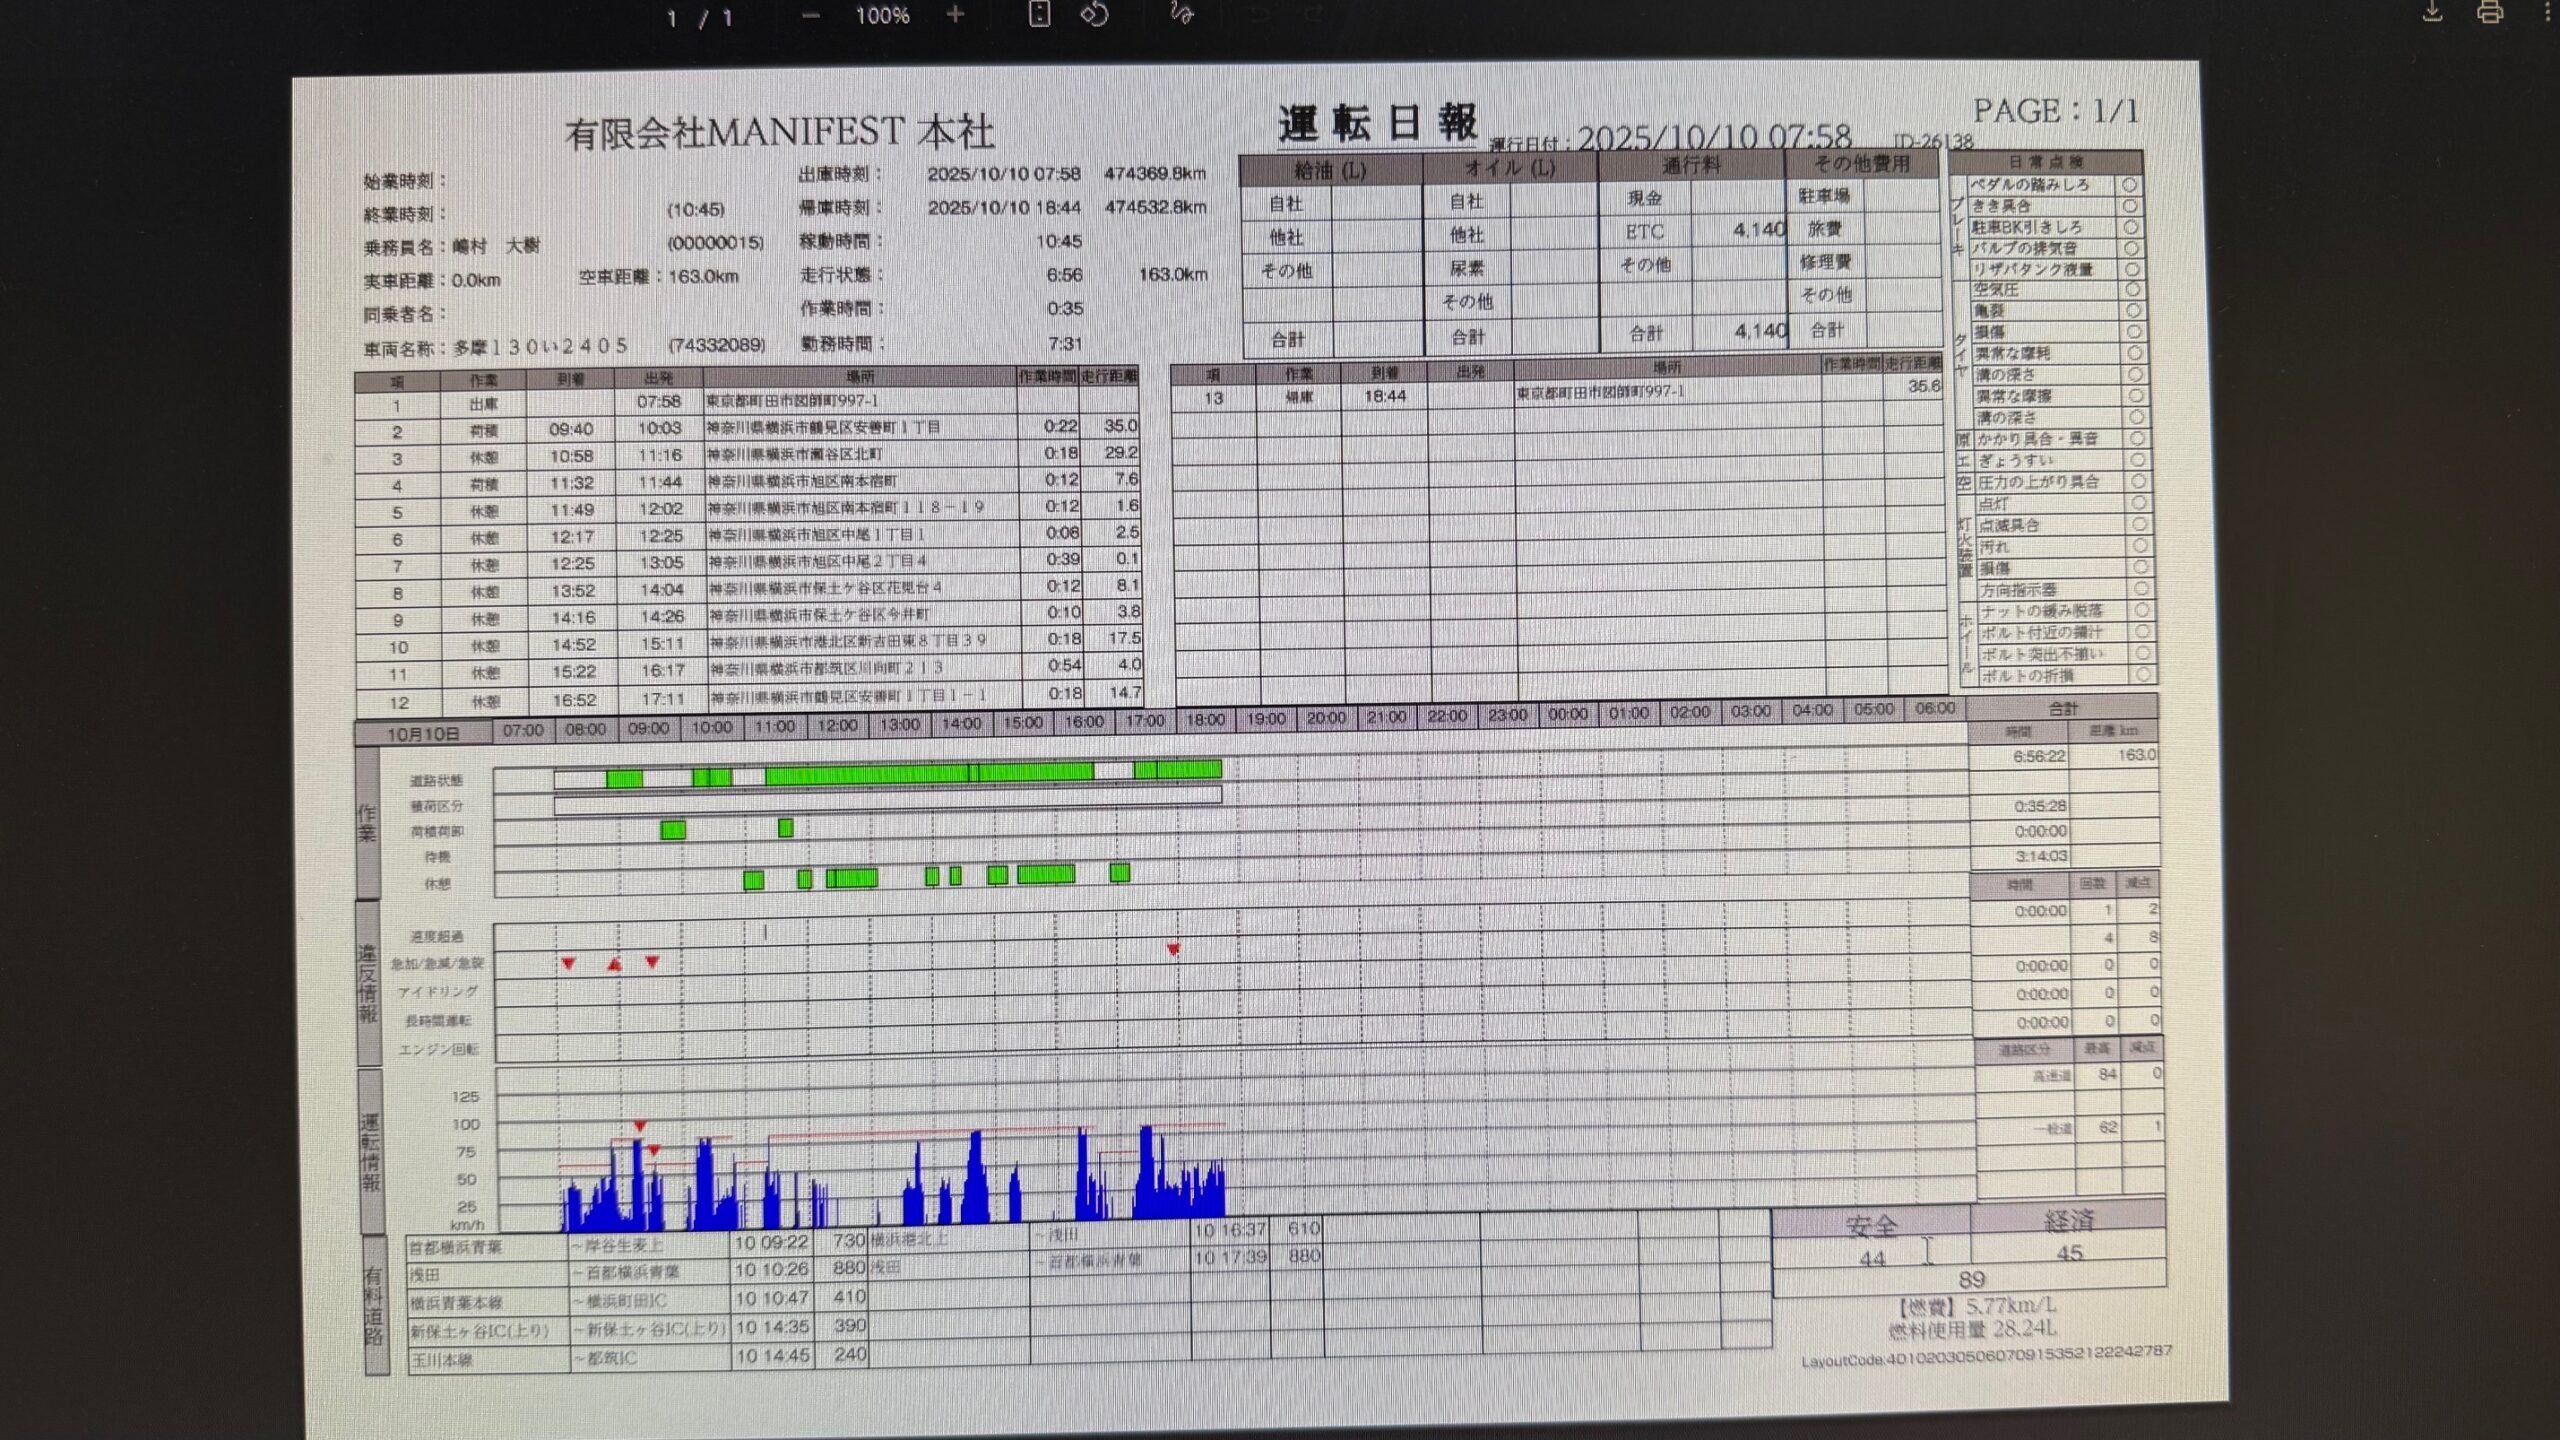Activate the draw annotation tool
The image size is (2560, 1440).
pyautogui.click(x=1181, y=13)
